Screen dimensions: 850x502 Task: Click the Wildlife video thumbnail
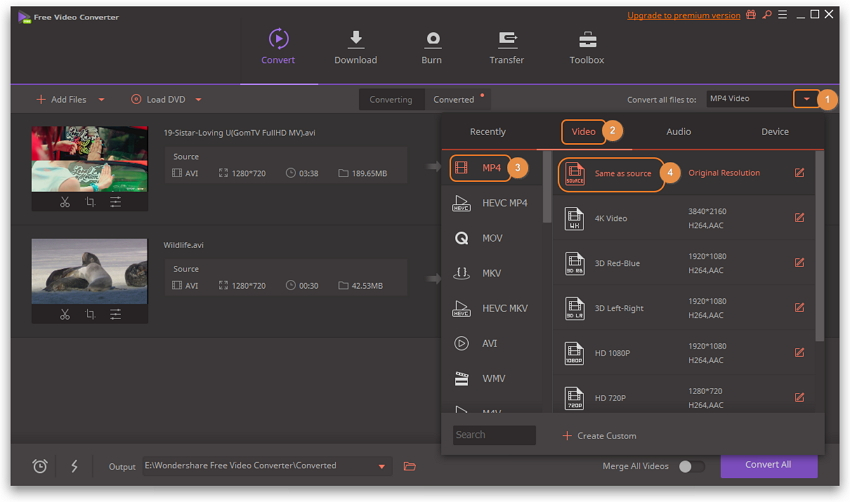89,271
